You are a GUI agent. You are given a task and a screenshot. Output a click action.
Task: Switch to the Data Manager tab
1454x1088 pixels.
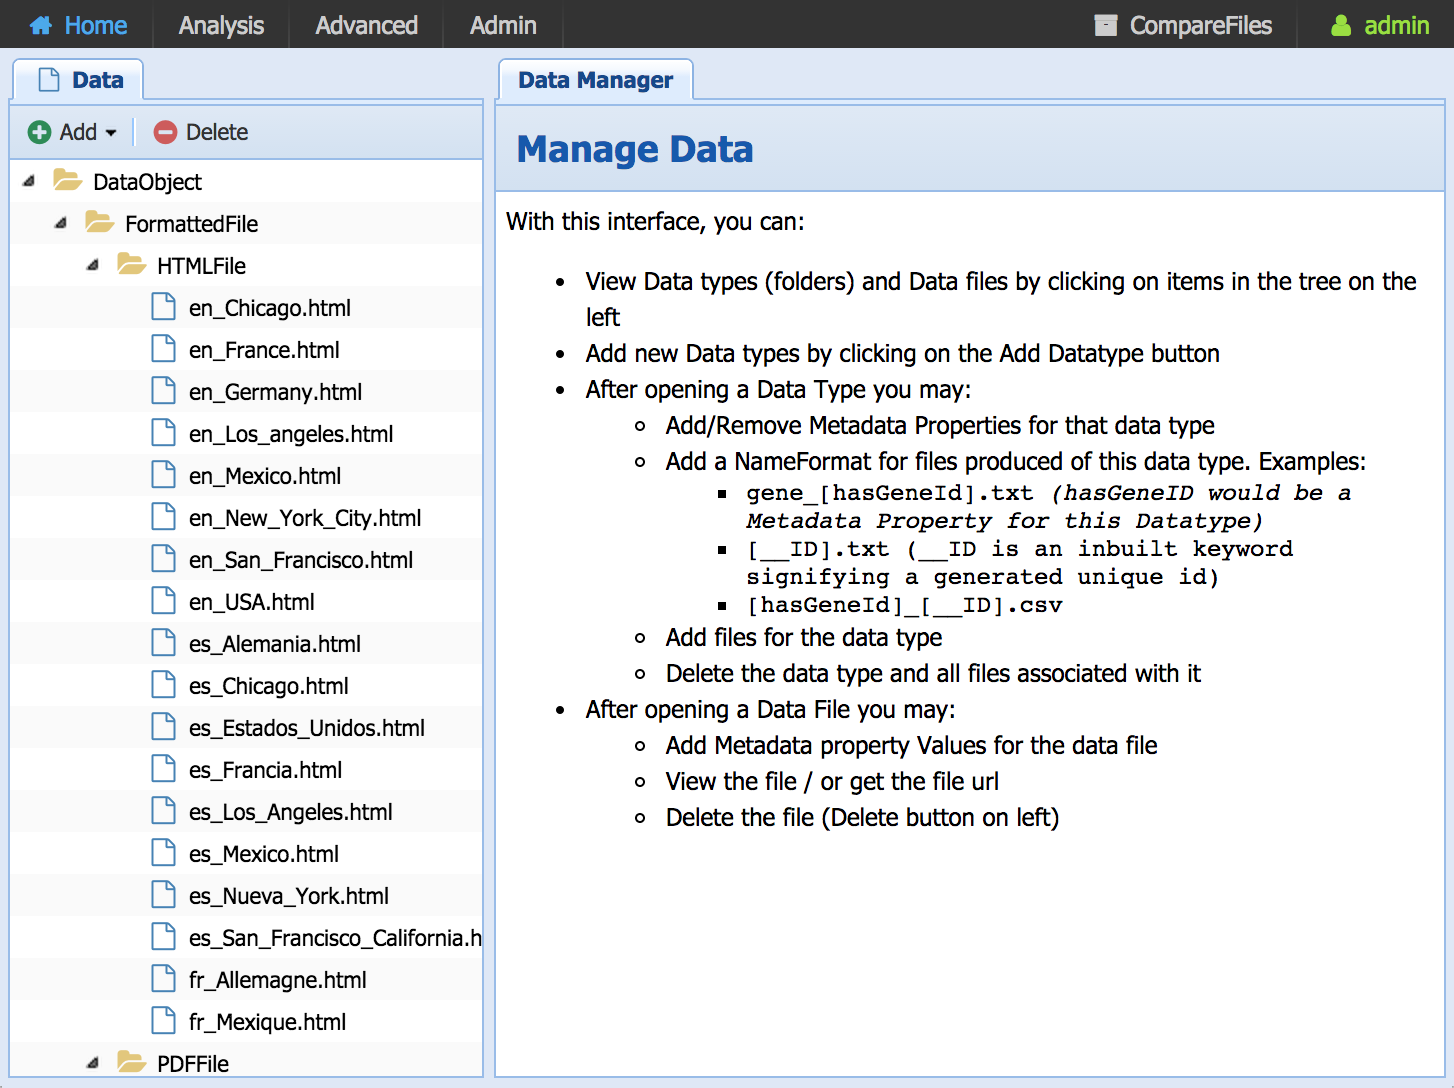595,80
